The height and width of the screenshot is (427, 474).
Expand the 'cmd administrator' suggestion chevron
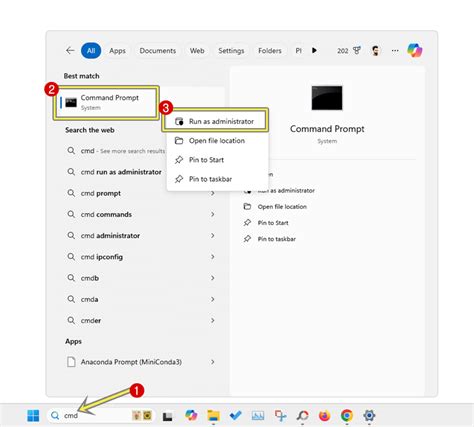(x=212, y=236)
